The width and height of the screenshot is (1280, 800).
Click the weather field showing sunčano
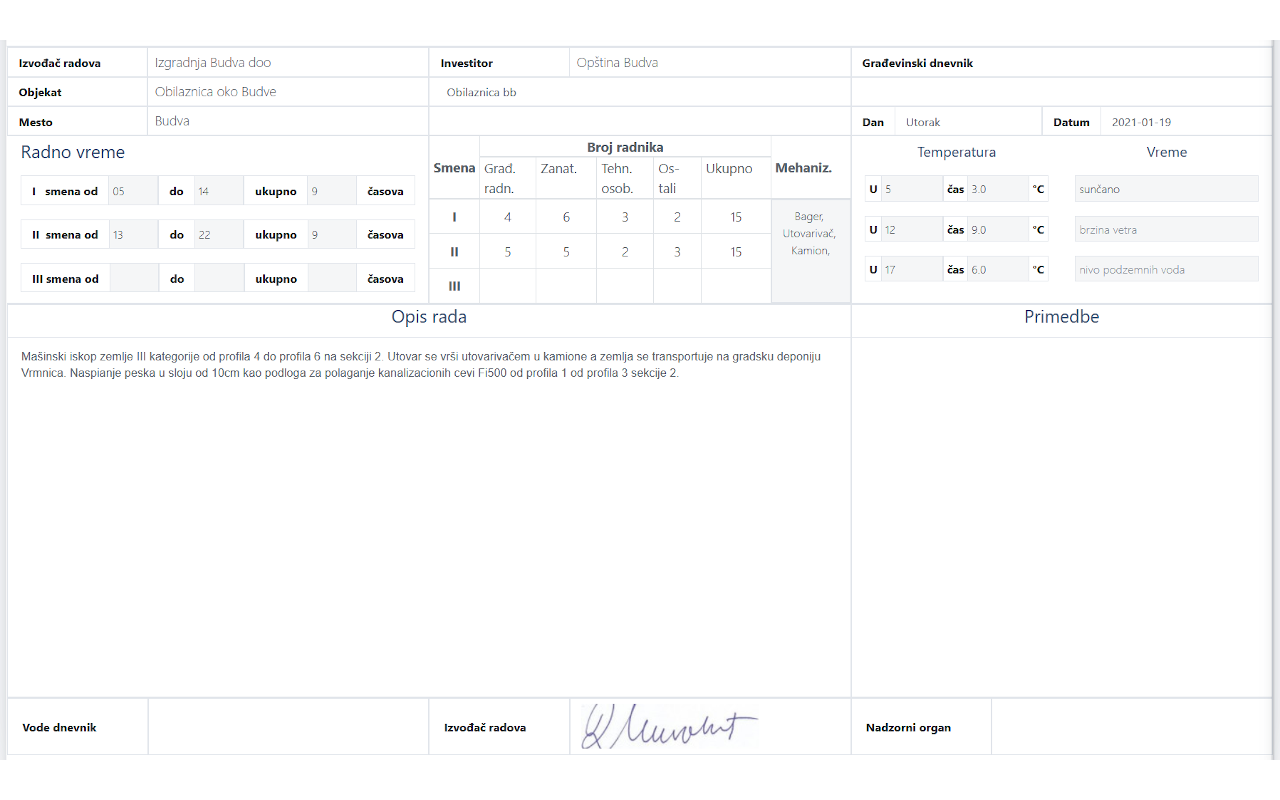(x=1166, y=189)
